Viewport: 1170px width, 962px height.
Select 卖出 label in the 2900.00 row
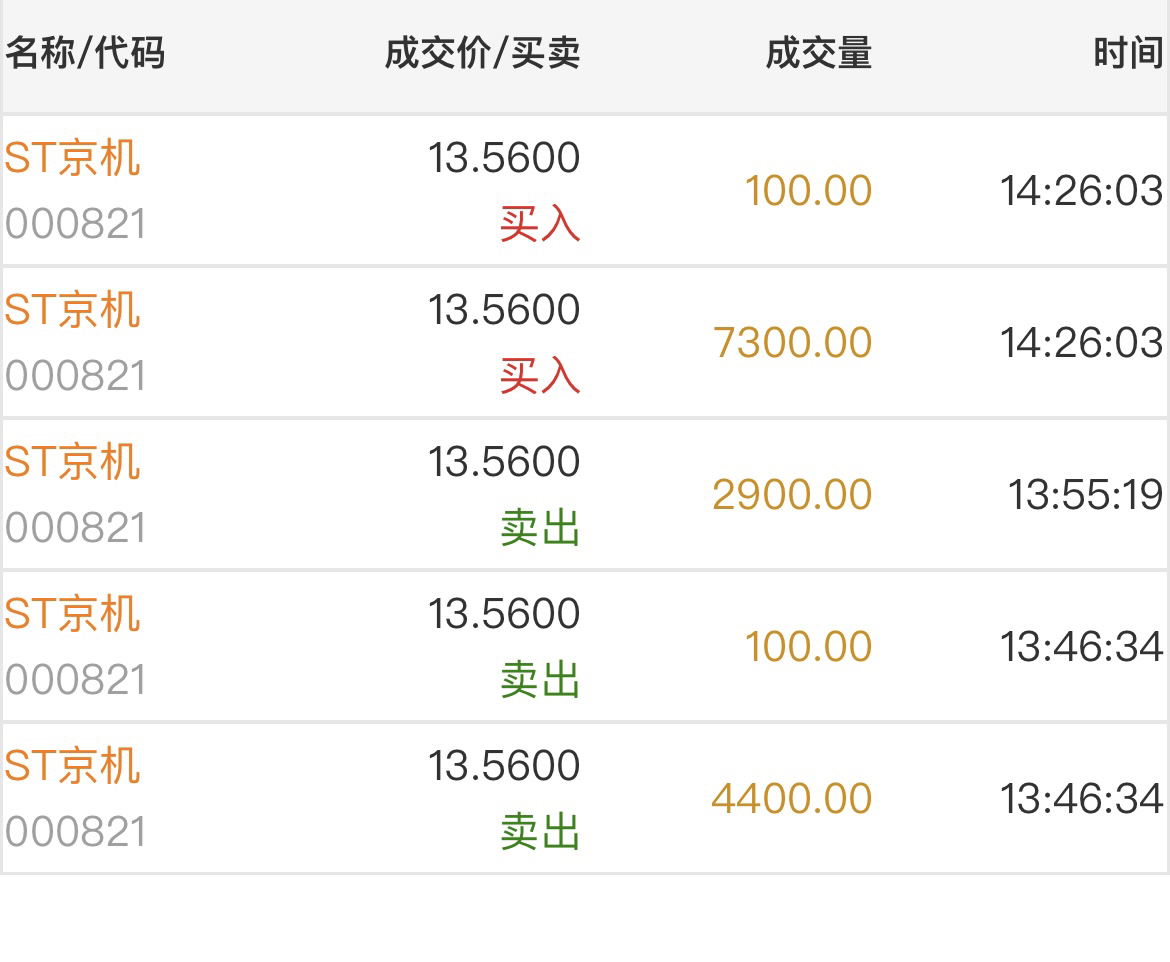tap(540, 529)
